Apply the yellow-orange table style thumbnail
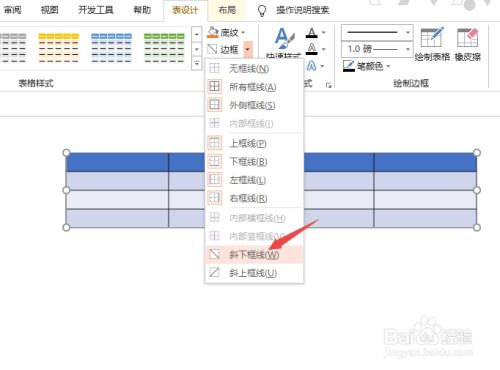This screenshot has width=500, height=370. [59, 48]
